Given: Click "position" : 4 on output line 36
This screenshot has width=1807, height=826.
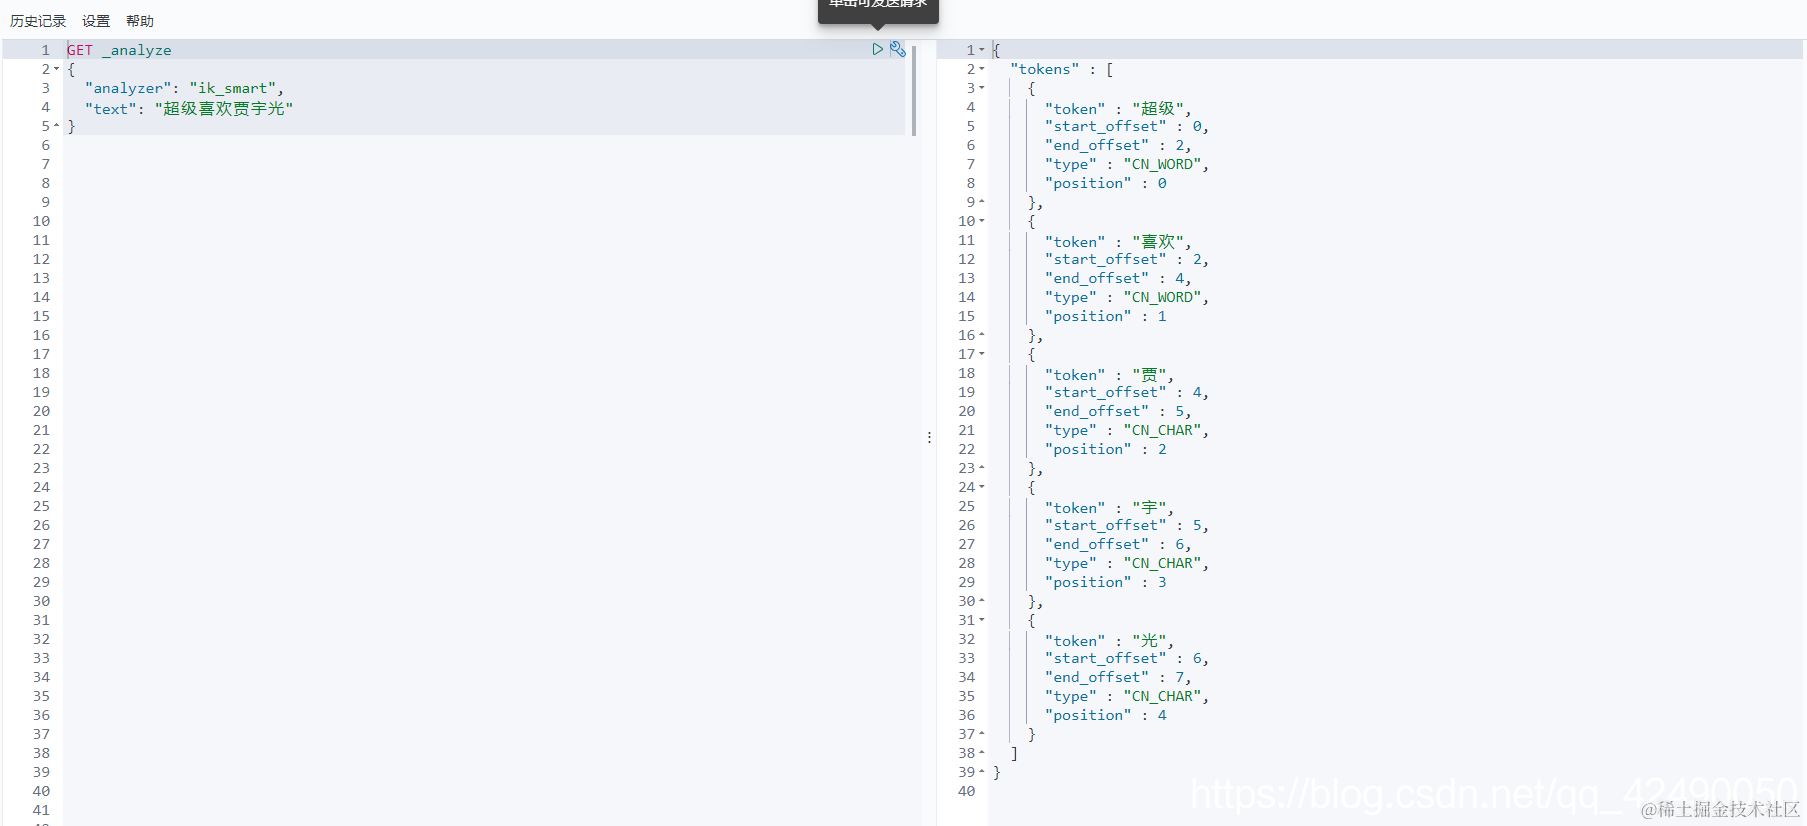Looking at the screenshot, I should (1106, 715).
